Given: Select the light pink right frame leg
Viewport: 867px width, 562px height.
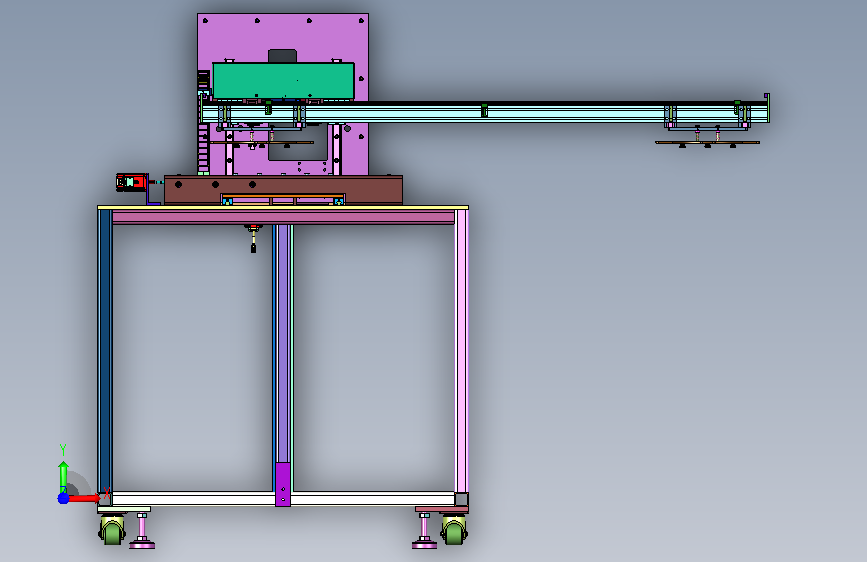Looking at the screenshot, I should (x=461, y=352).
